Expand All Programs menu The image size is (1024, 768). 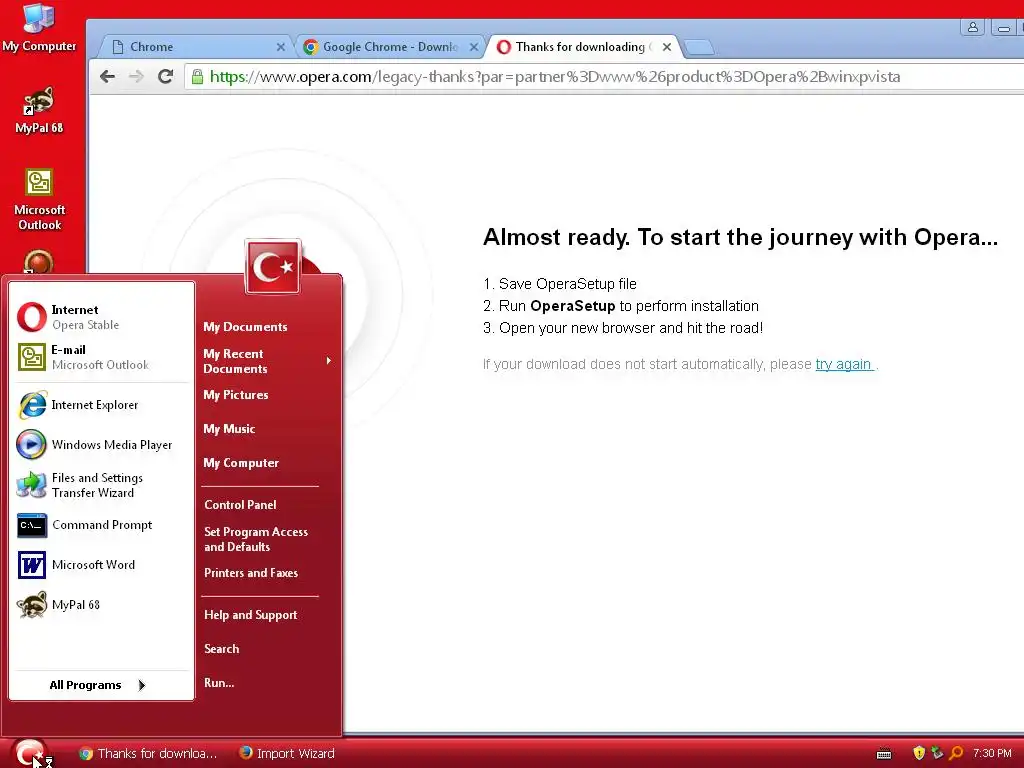[x=98, y=685]
